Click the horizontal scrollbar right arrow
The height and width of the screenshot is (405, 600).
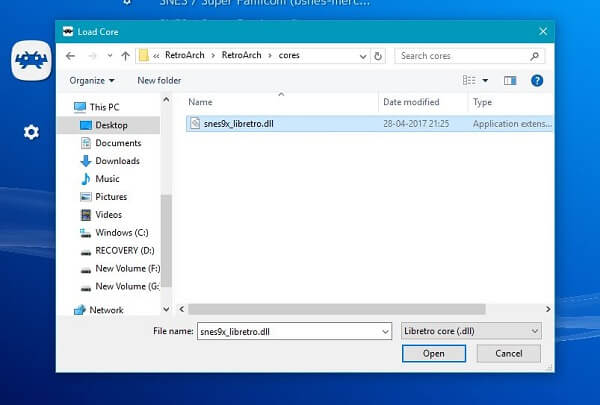point(548,309)
